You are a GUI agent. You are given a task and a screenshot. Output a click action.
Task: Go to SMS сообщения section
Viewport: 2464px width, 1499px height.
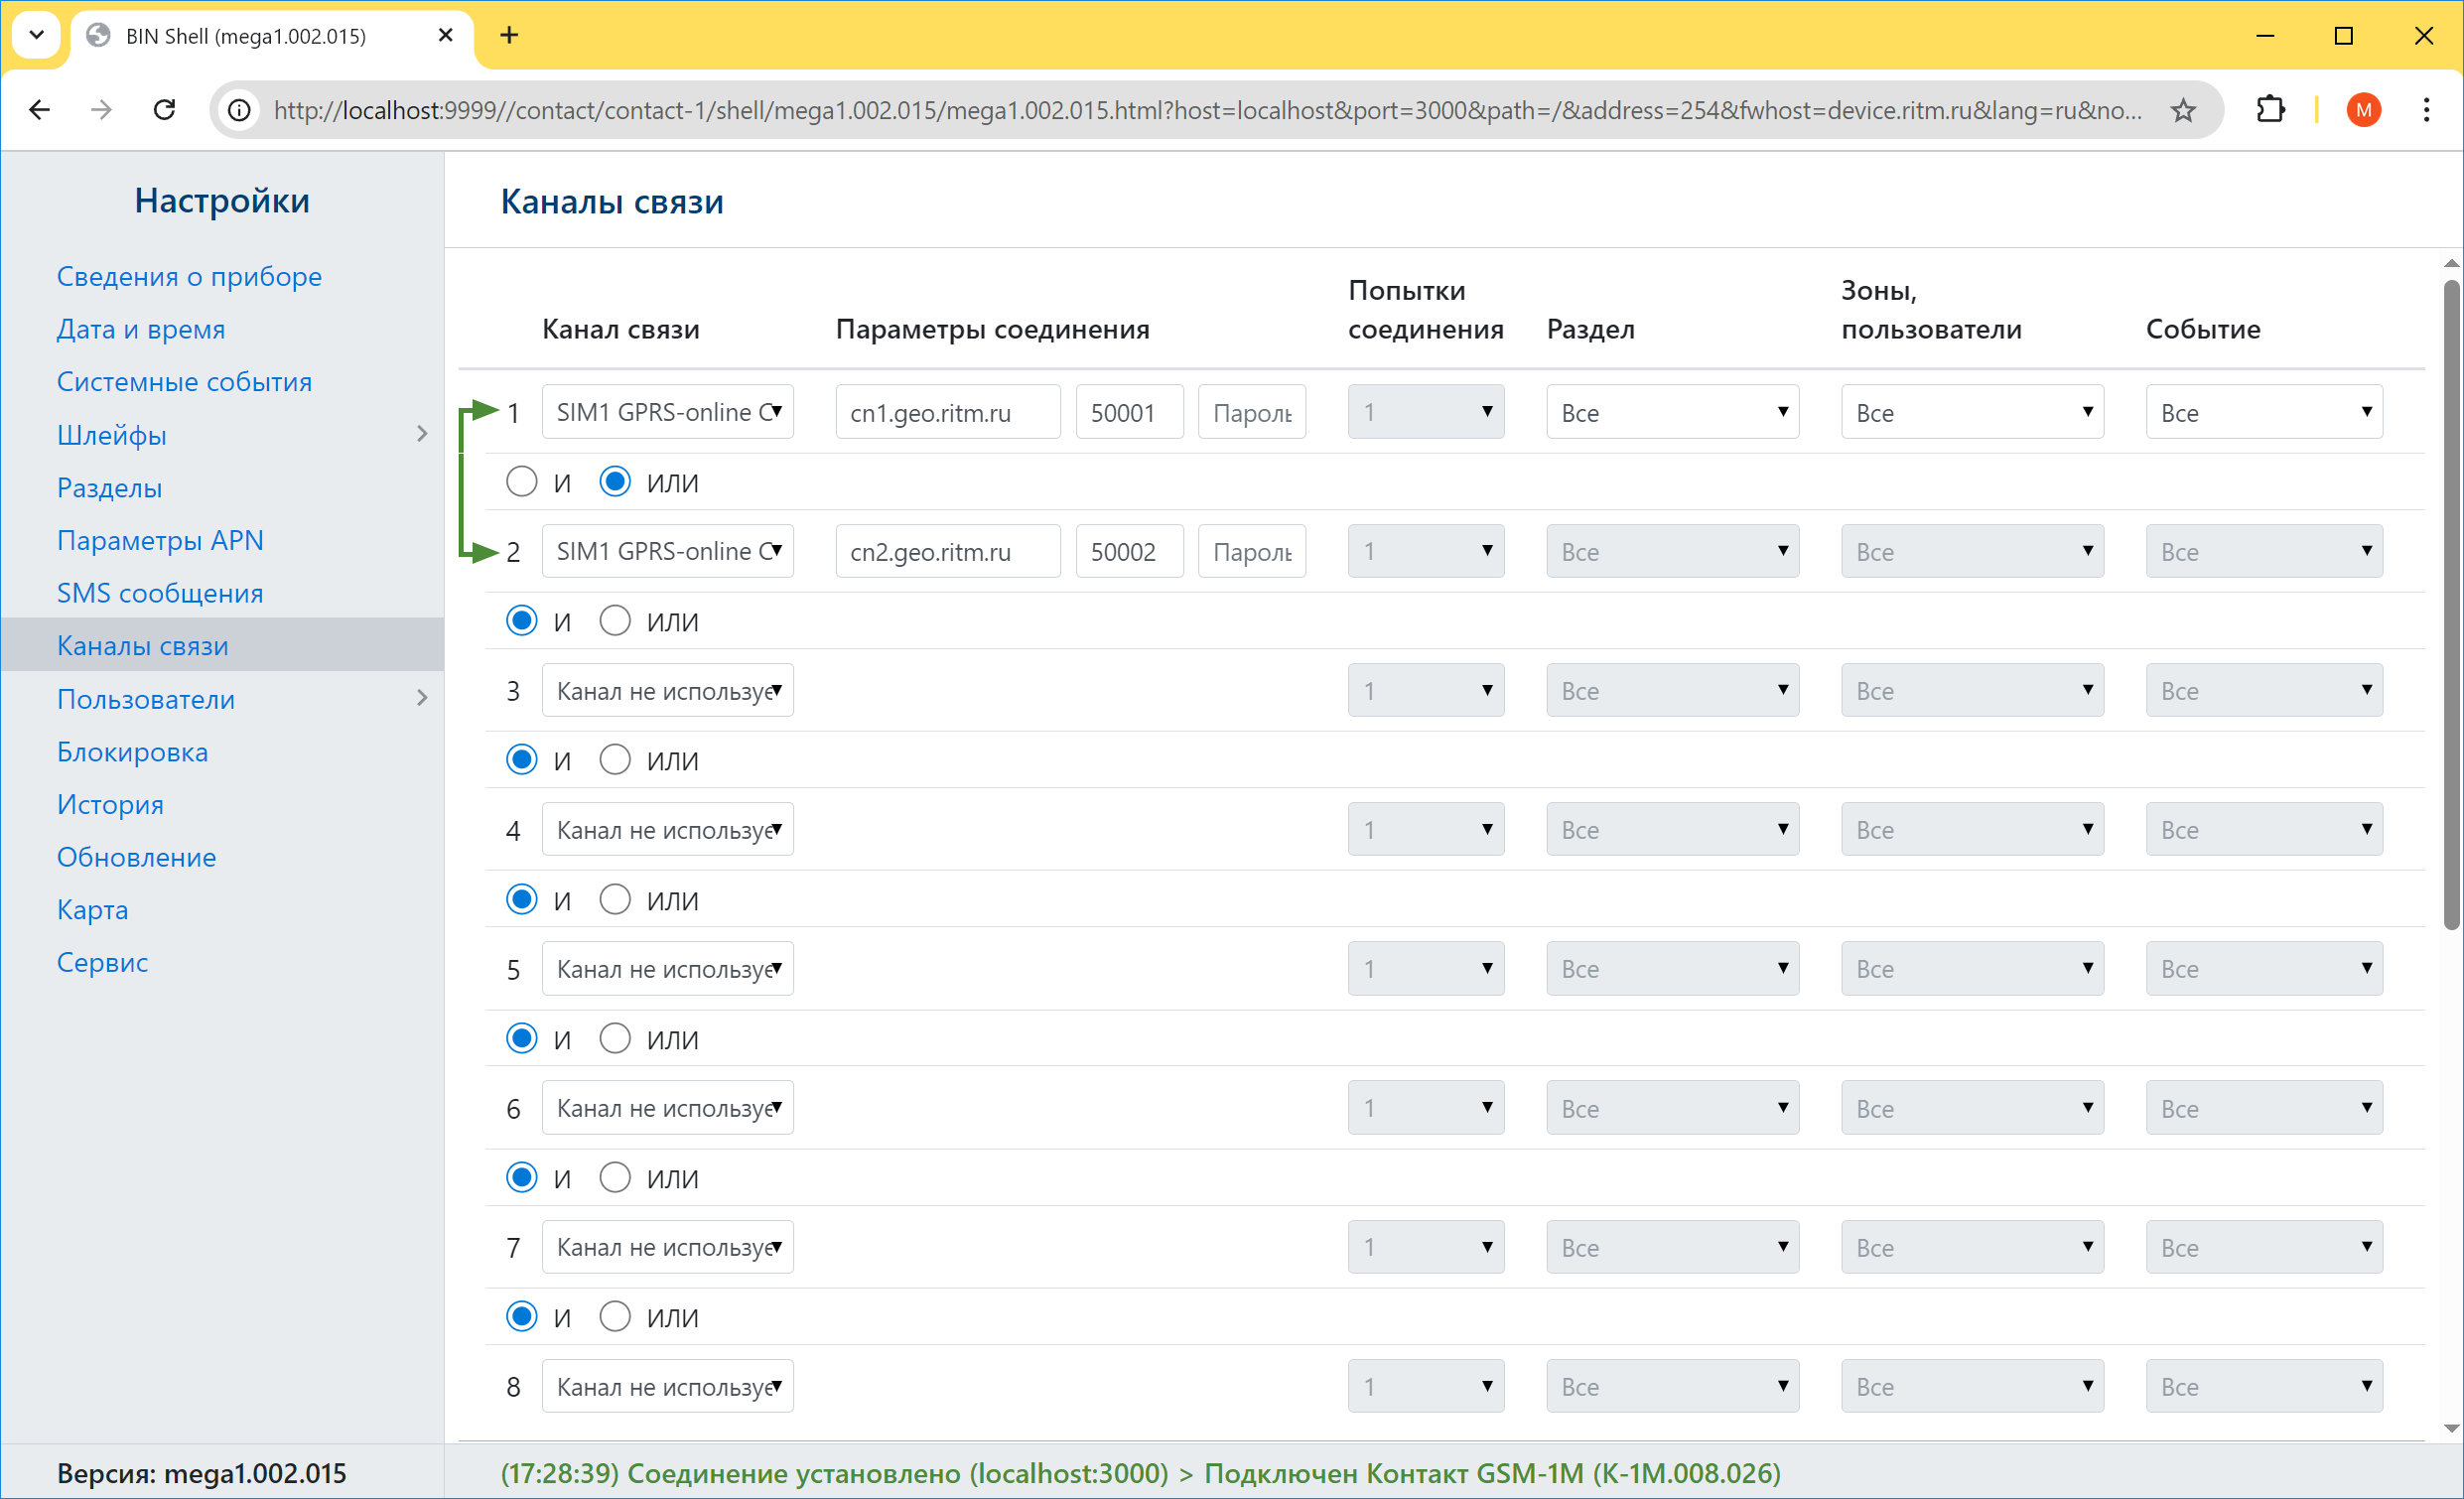tap(160, 593)
